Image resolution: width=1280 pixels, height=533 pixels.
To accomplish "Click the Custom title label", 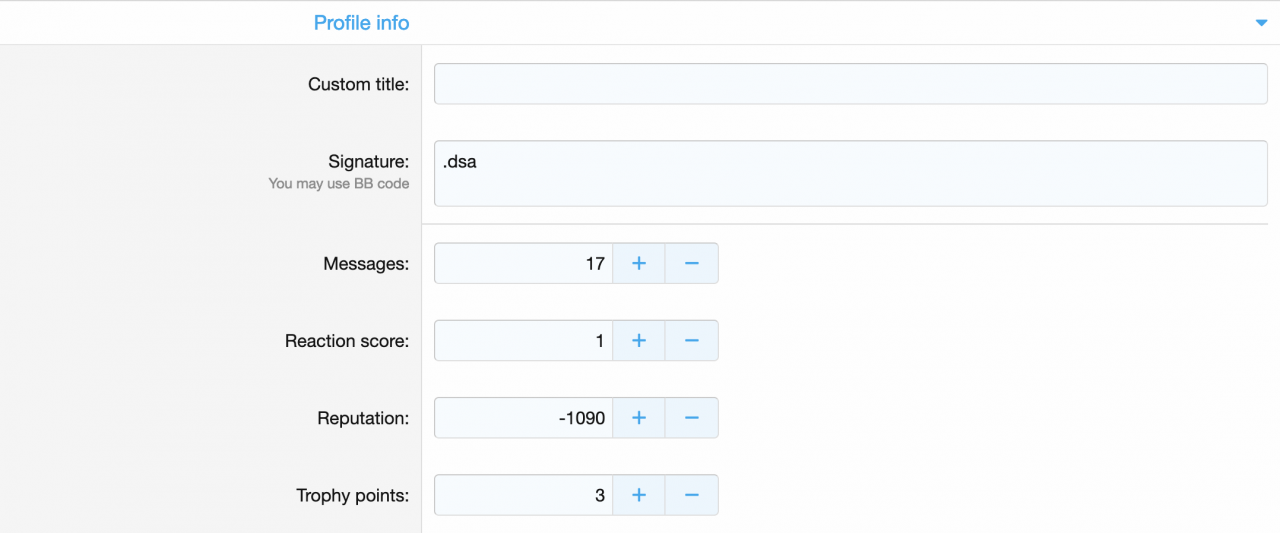I will [358, 85].
